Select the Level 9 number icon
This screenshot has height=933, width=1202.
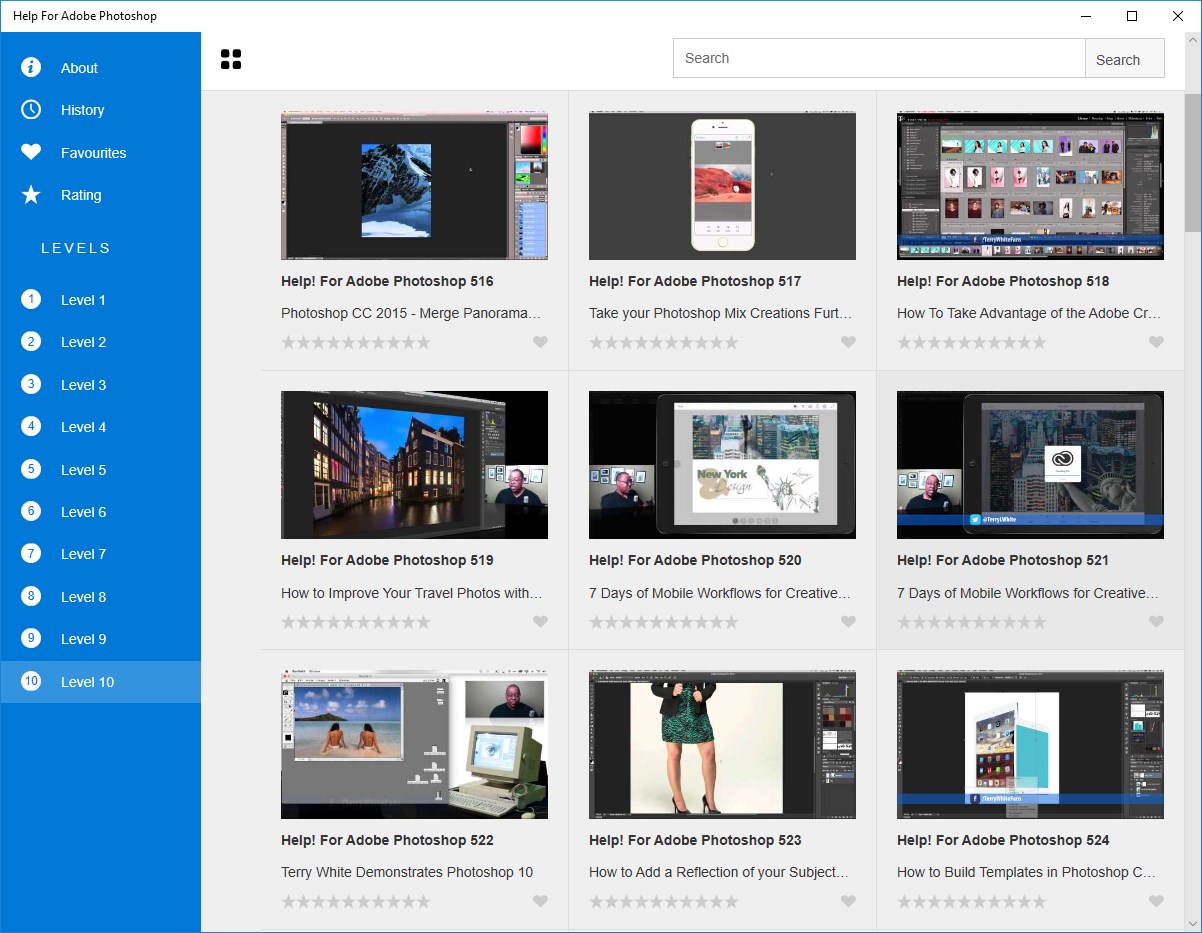[31, 638]
